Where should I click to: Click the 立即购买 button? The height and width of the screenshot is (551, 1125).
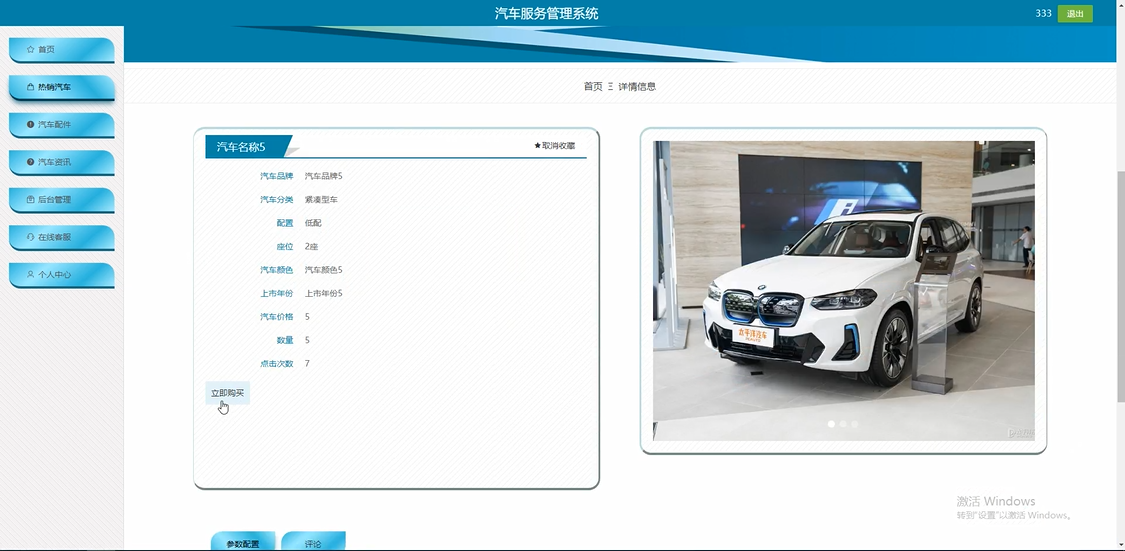click(227, 393)
